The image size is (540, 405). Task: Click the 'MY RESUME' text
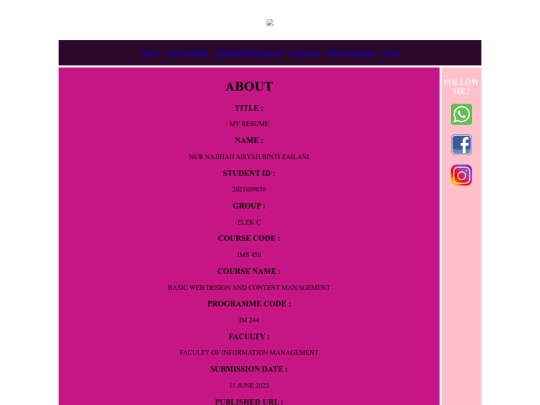(249, 124)
